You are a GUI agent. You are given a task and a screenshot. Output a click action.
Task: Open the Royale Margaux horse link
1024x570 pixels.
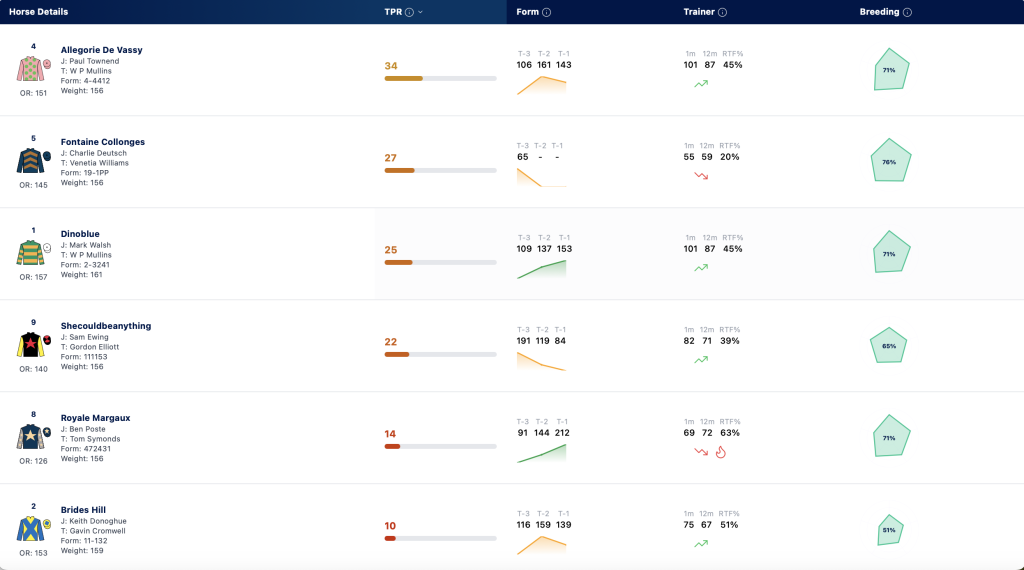point(95,418)
